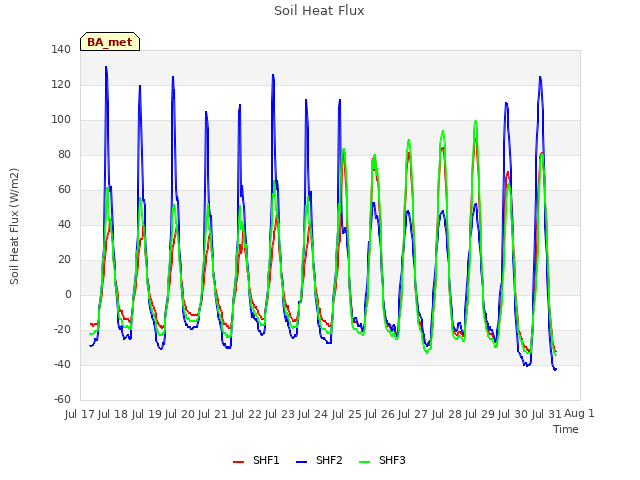Viewport: 640px width, 480px height.
Task: Click the 120 y-axis tick label
Action: 61,85
